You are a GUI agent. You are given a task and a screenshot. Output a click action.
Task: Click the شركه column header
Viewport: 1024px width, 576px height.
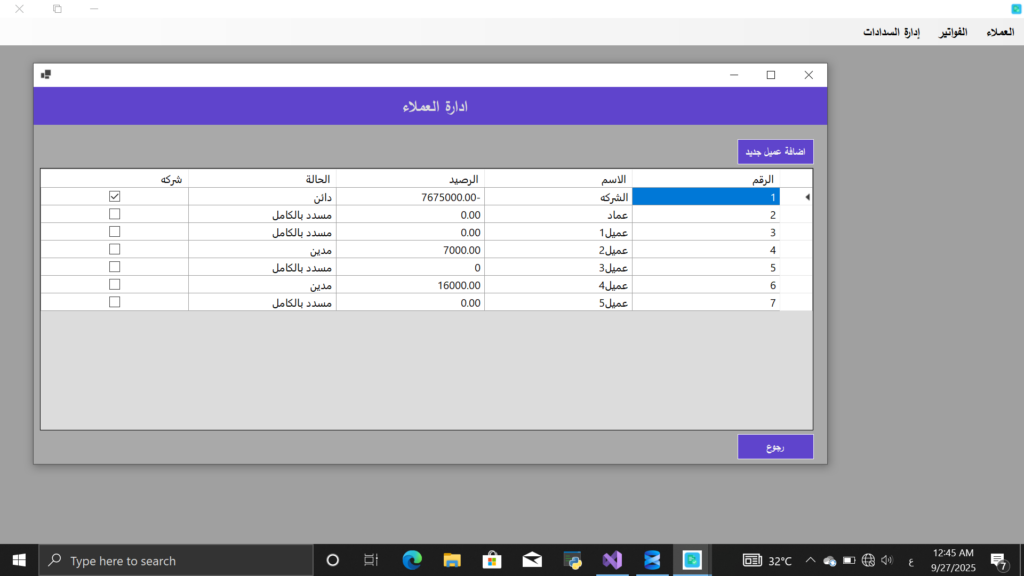114,179
